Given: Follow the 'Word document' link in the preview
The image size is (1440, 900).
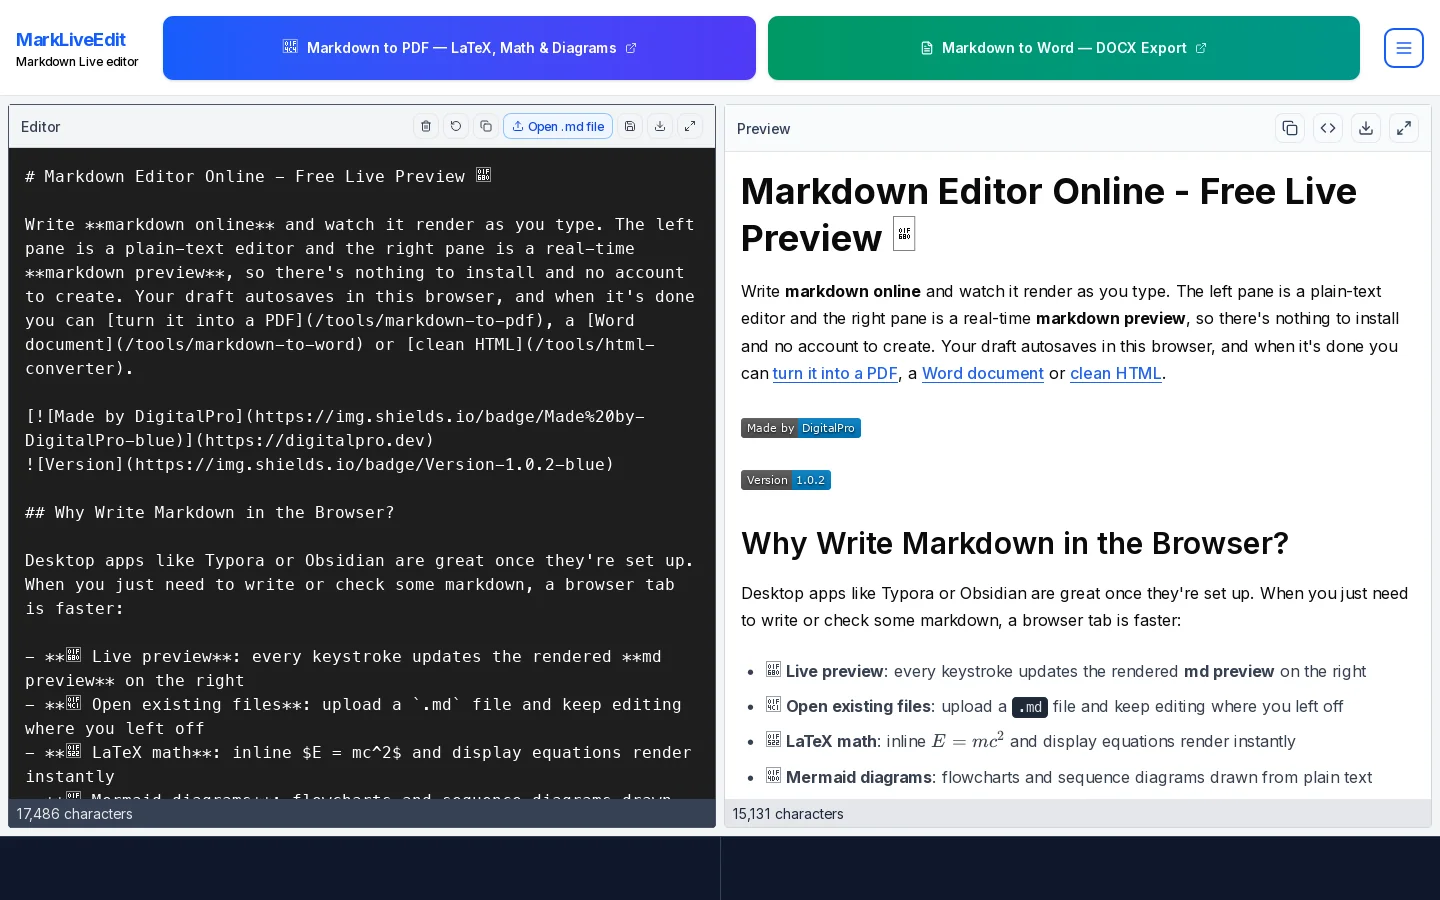Looking at the screenshot, I should click(x=983, y=373).
